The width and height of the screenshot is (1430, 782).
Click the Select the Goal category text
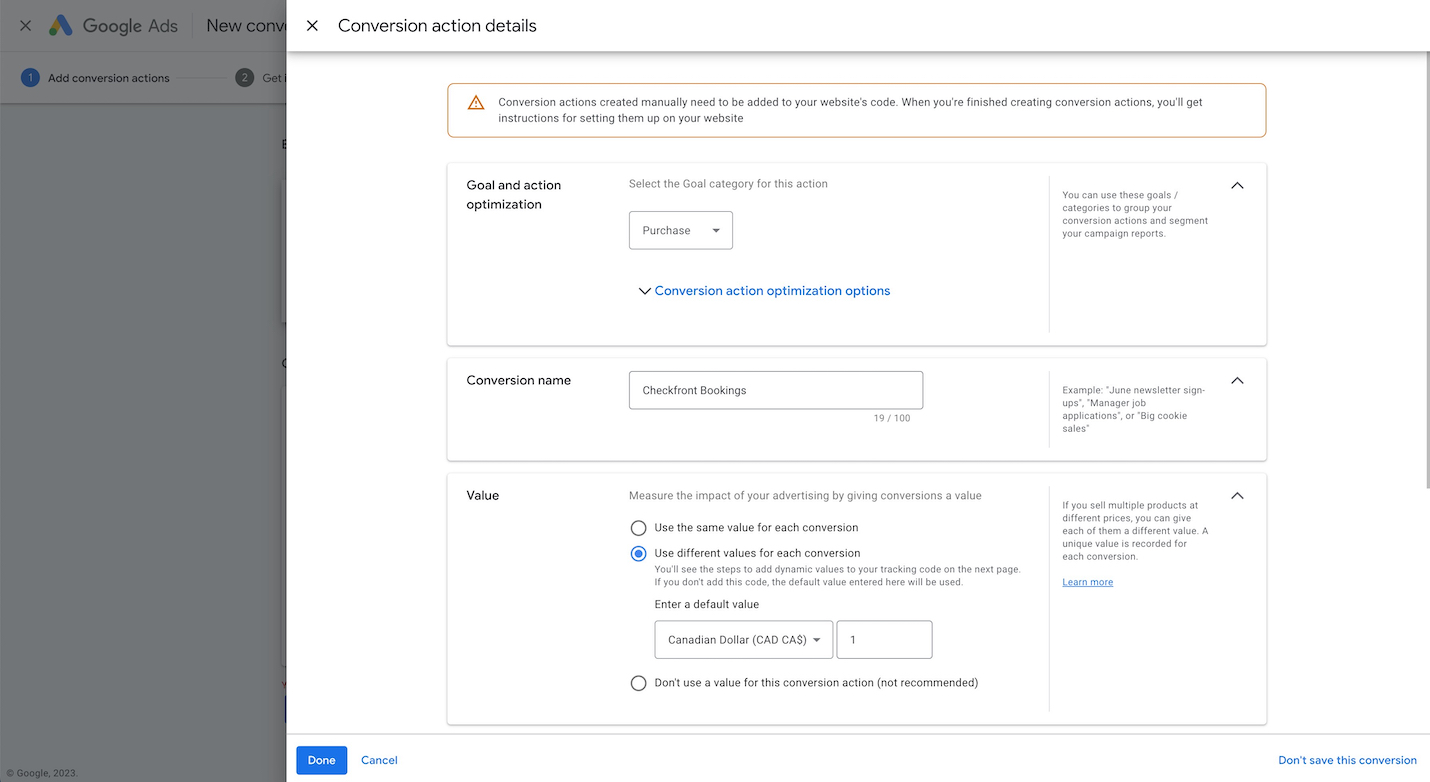pos(728,184)
